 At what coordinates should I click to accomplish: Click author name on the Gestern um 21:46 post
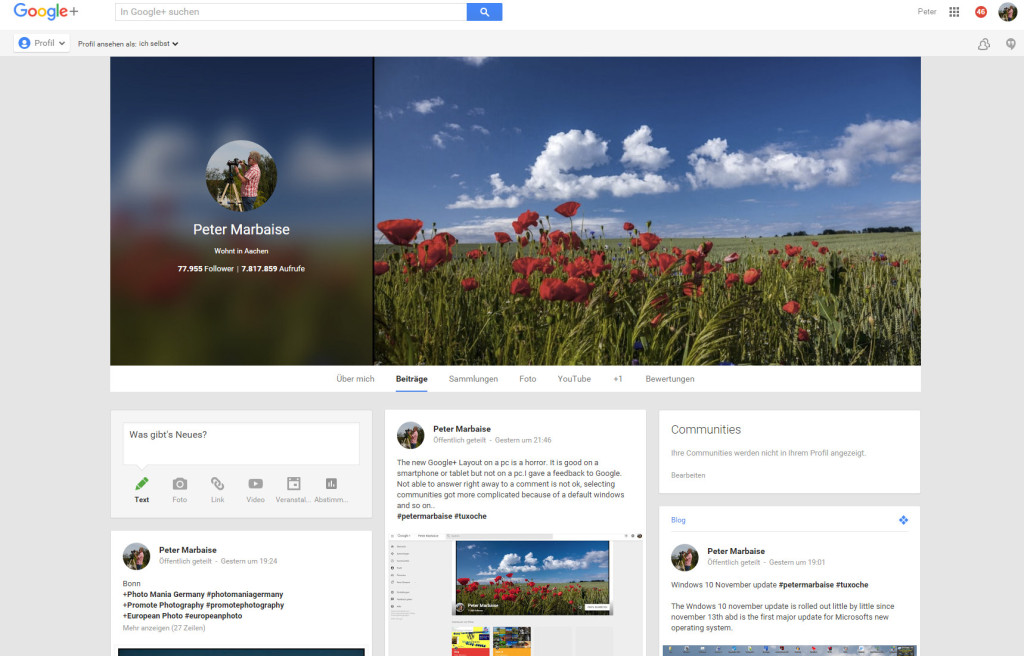pos(462,429)
